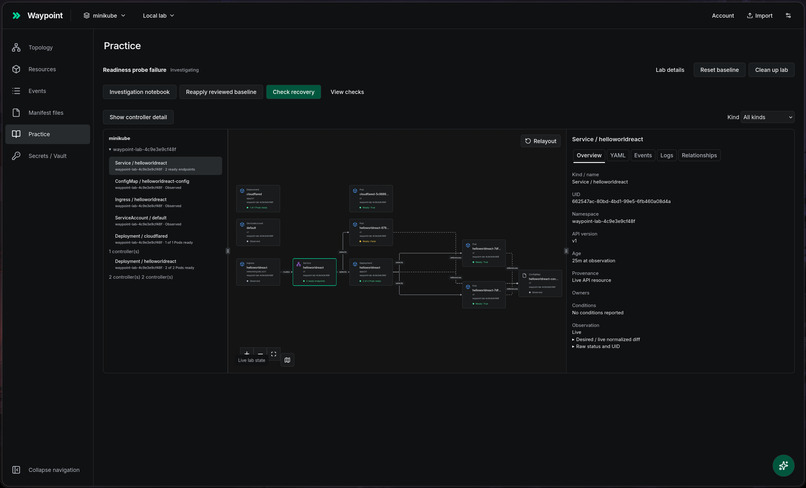
Task: Click Collapse navigation panel icon
Action: click(x=16, y=470)
